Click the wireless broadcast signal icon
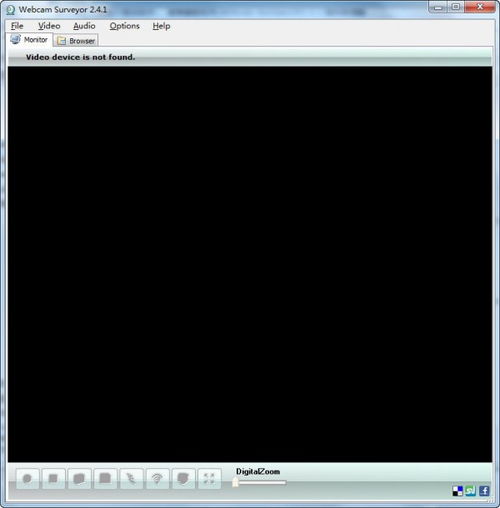 tap(157, 479)
